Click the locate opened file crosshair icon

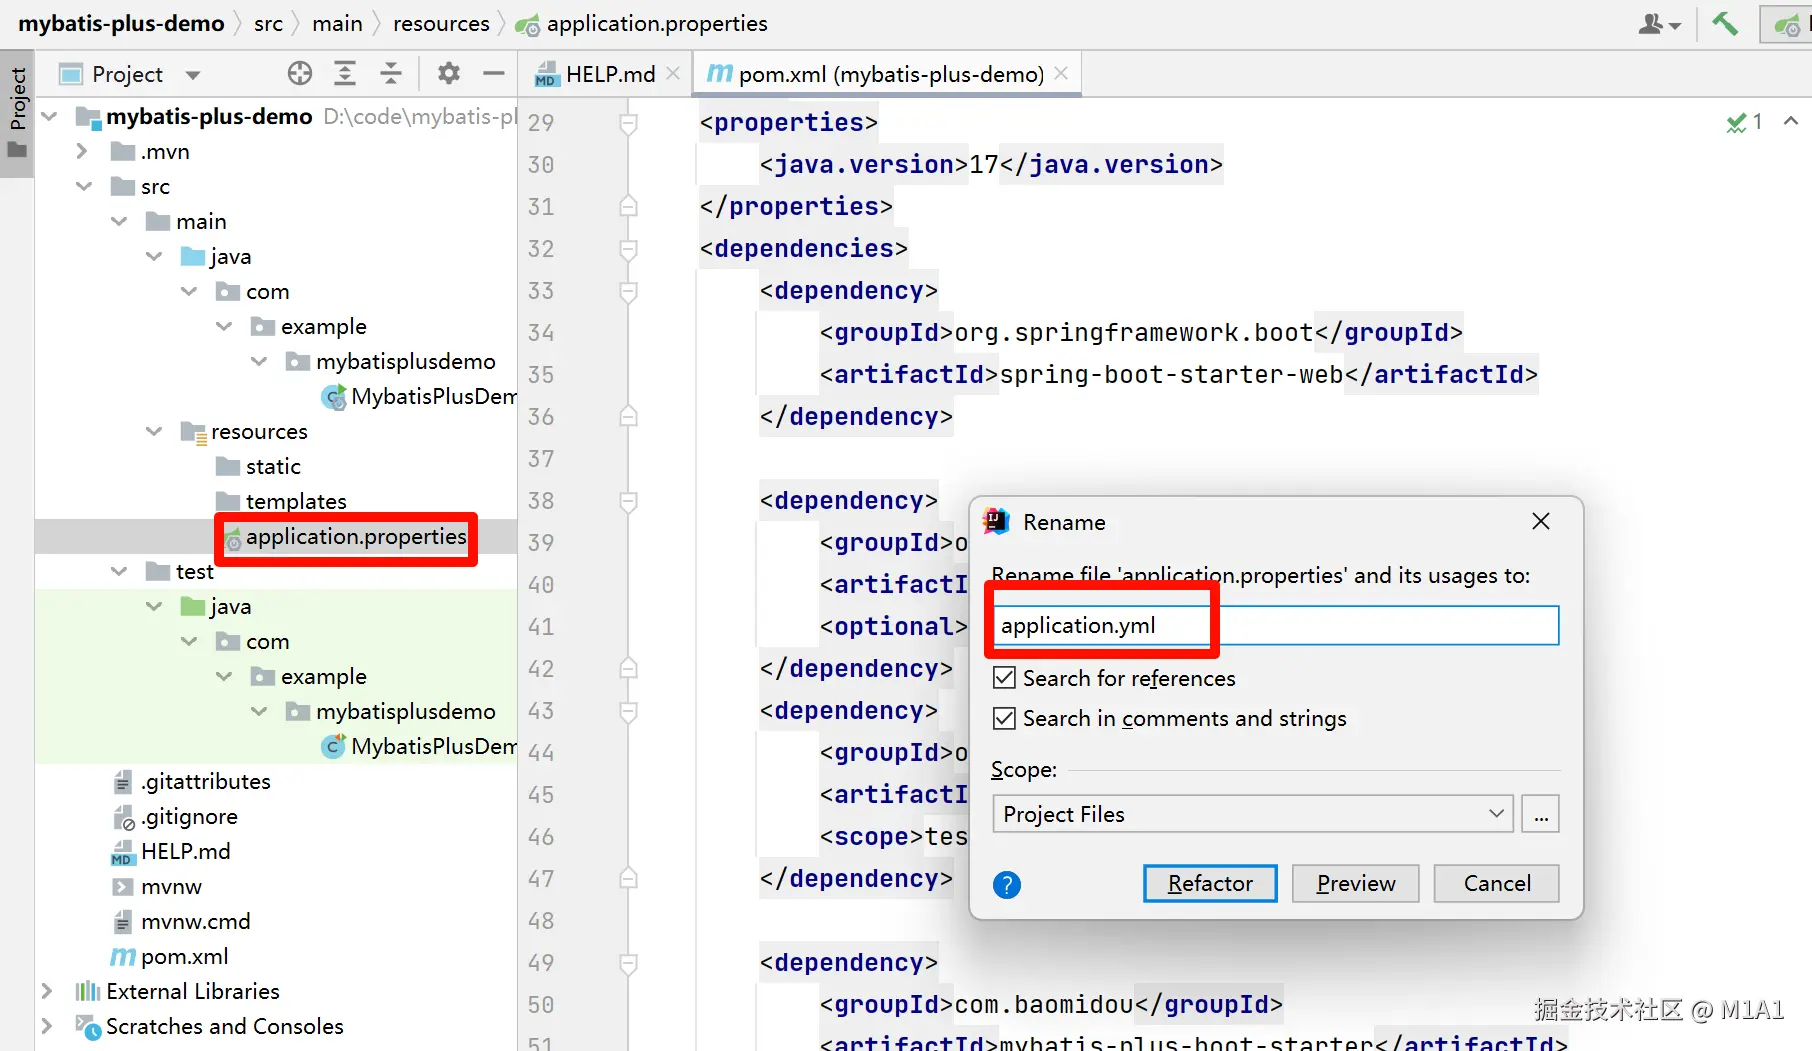[299, 73]
